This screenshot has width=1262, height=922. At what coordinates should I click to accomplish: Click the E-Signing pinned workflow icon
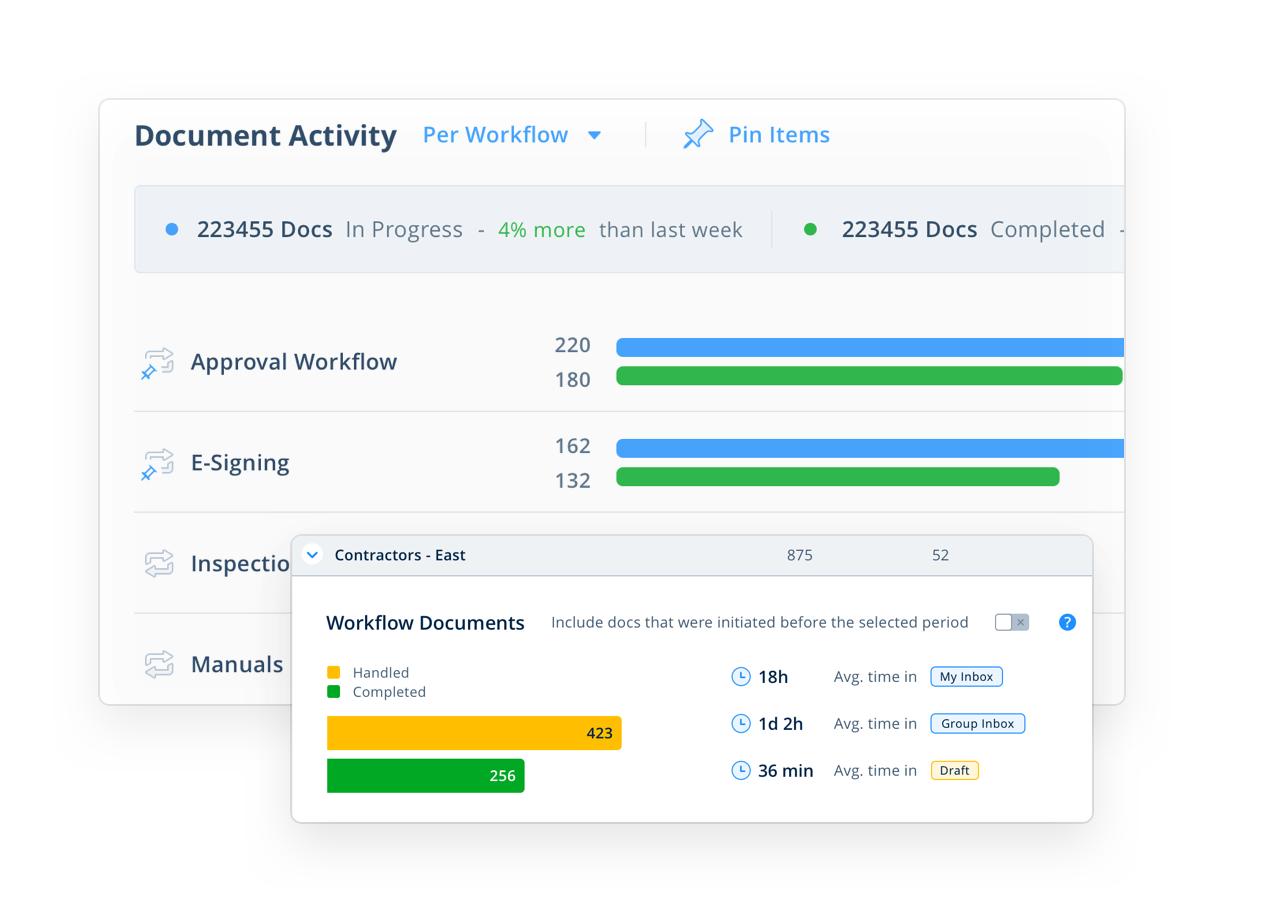pyautogui.click(x=157, y=464)
